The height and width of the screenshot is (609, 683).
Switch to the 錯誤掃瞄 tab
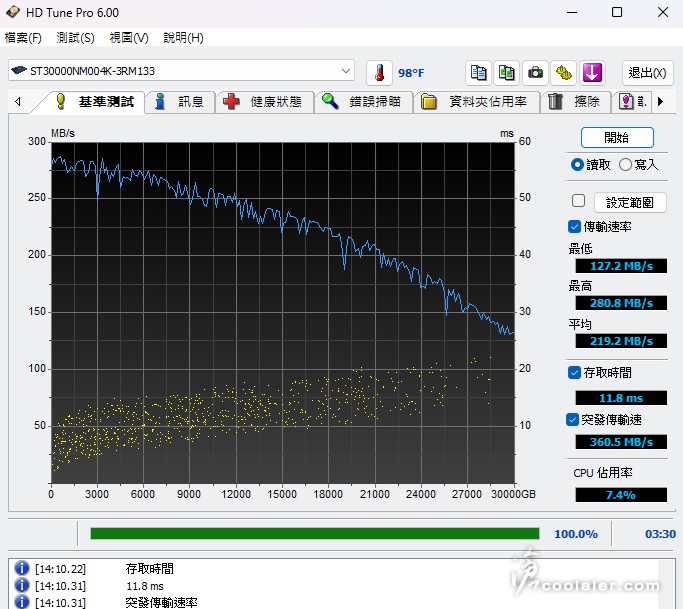click(x=363, y=102)
